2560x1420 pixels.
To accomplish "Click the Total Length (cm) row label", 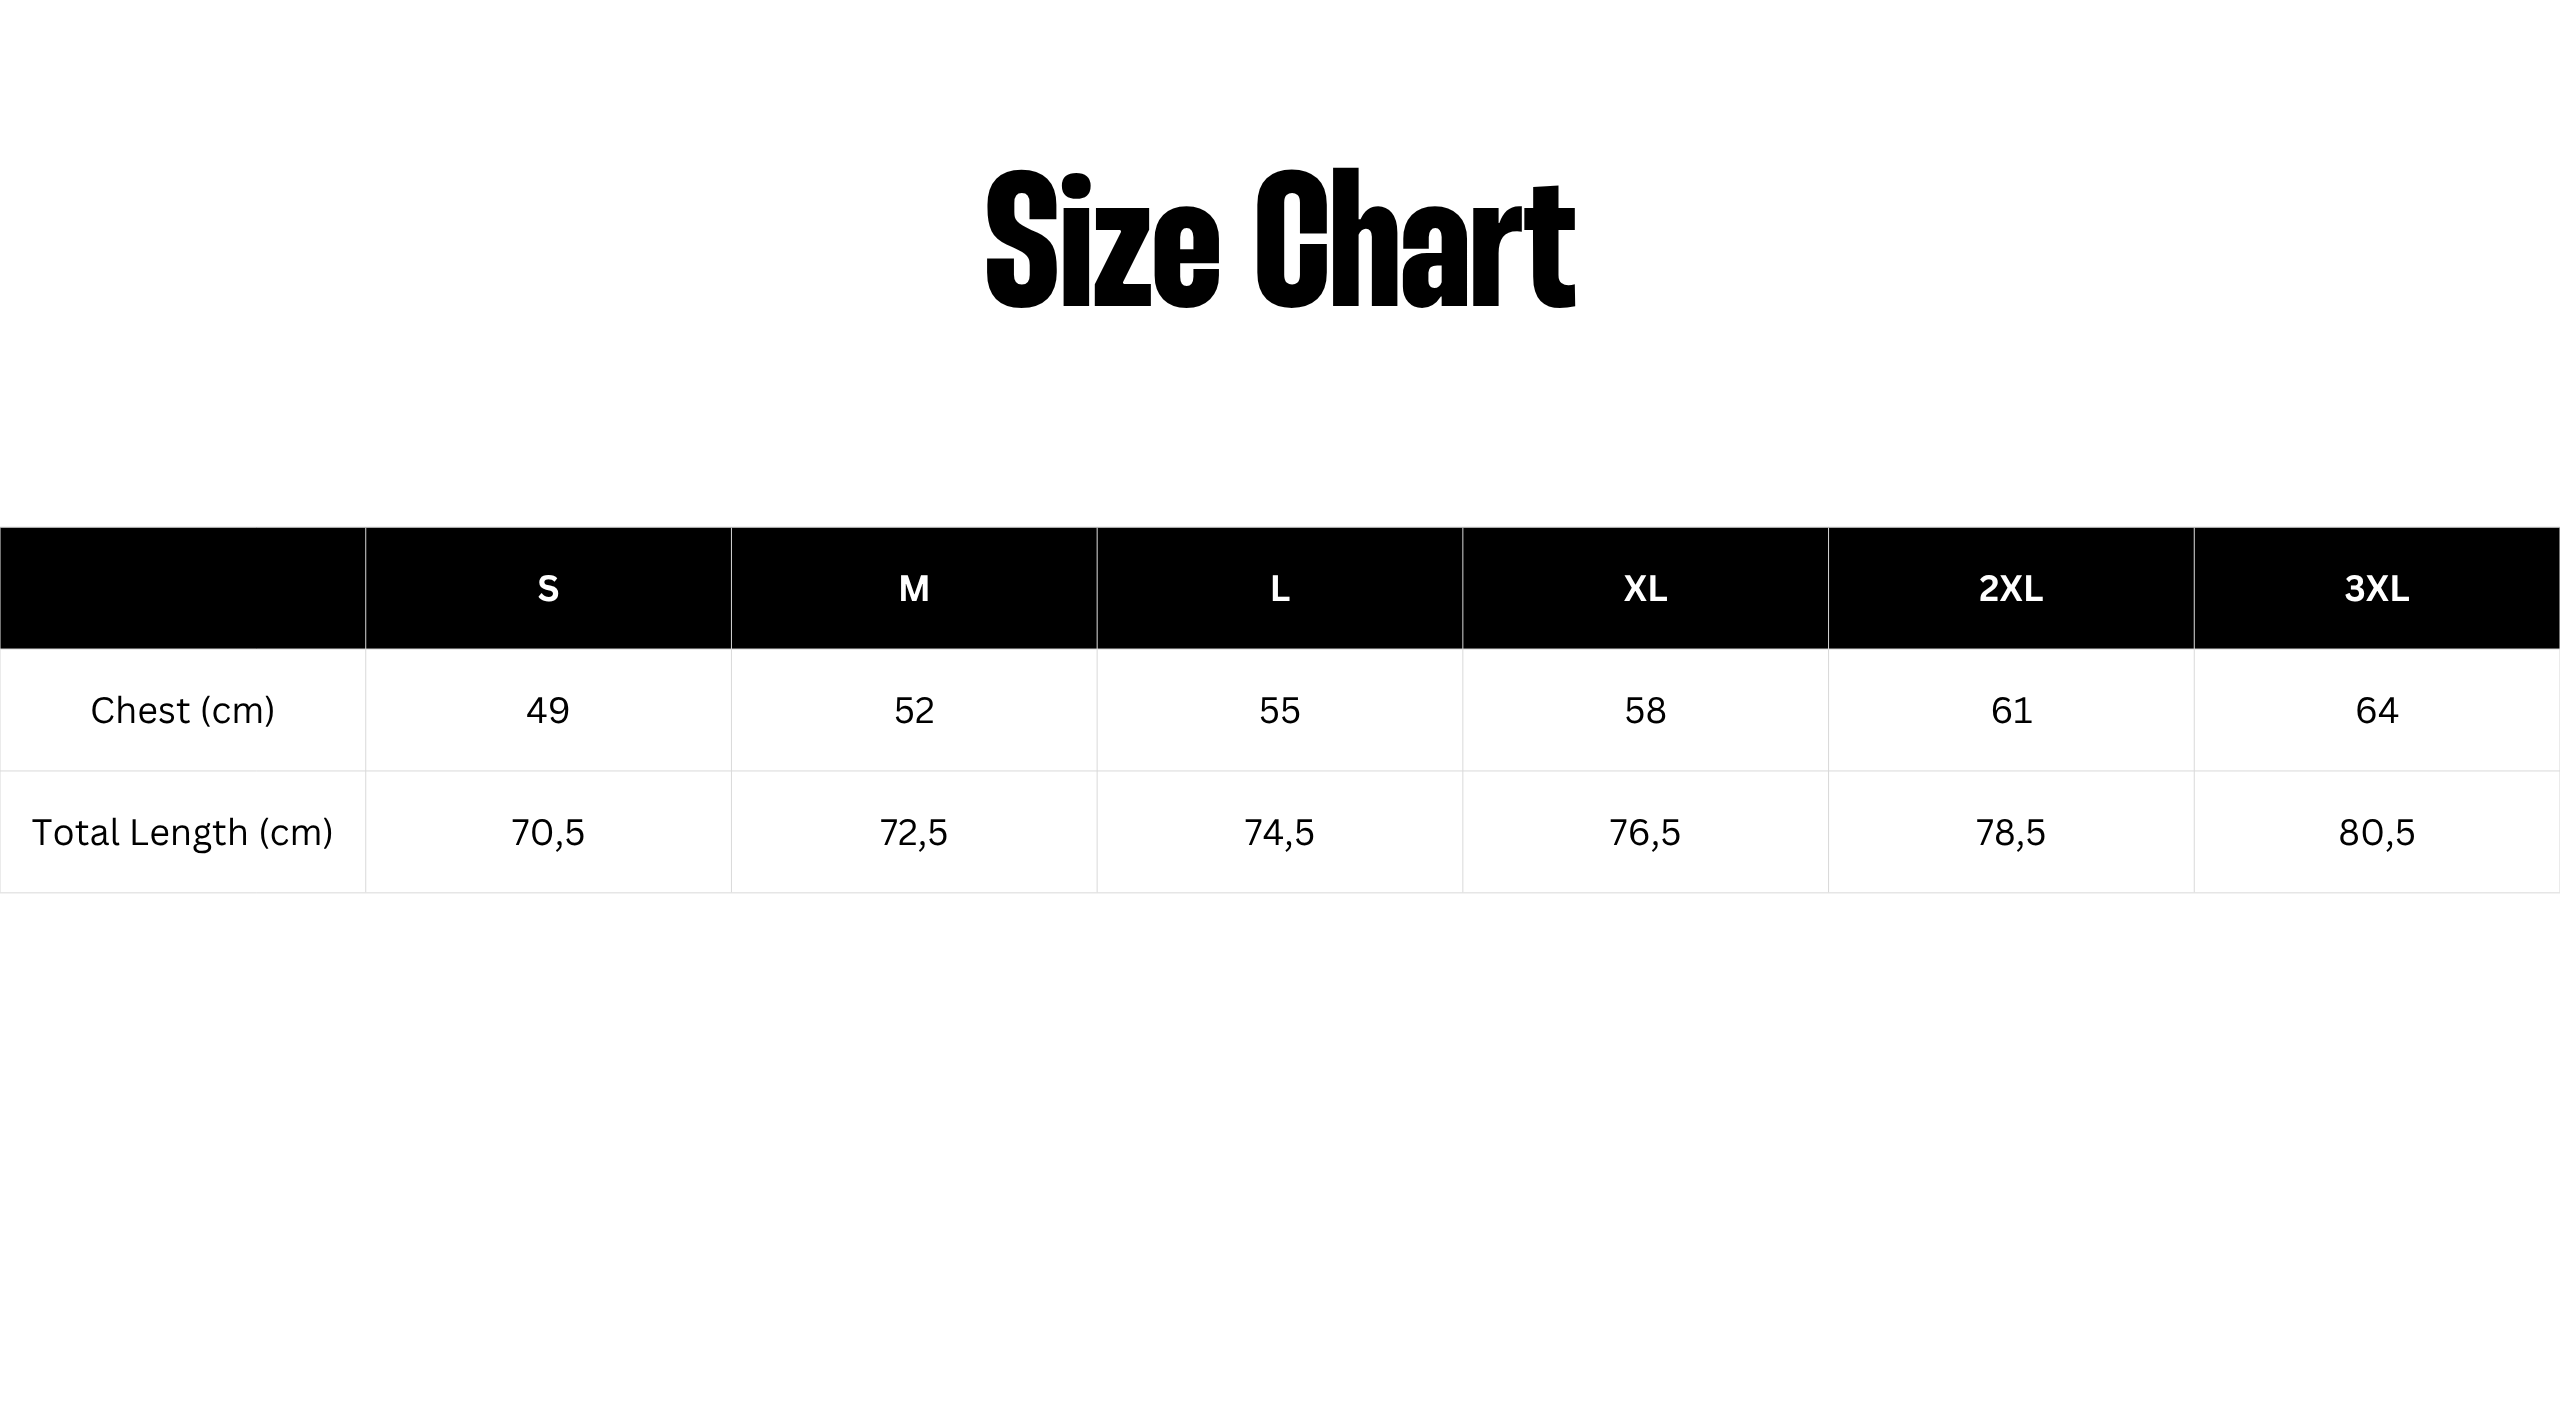I will [x=183, y=833].
